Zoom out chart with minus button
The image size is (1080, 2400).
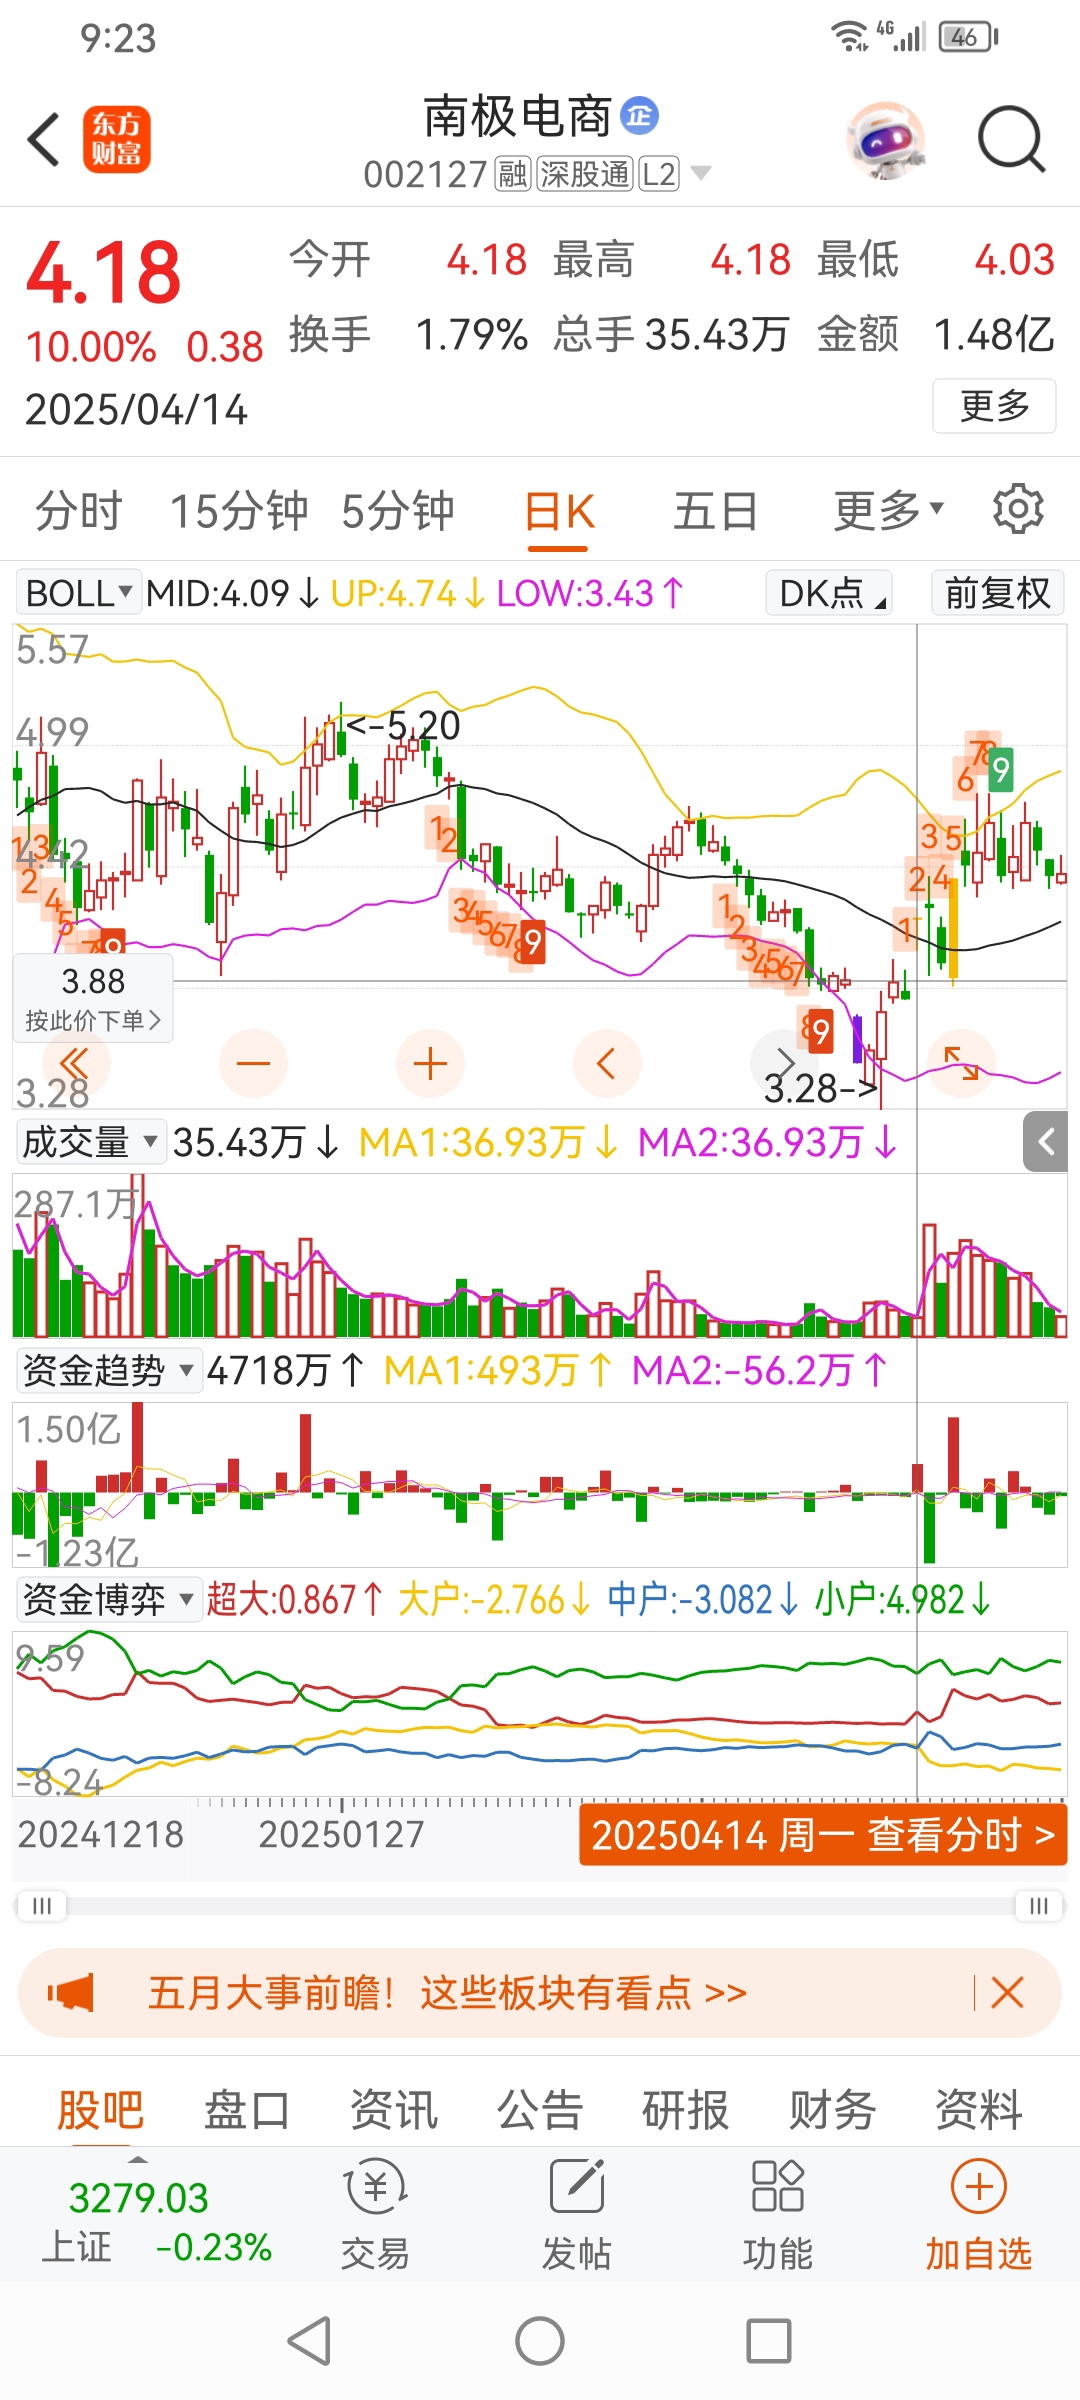point(253,1063)
